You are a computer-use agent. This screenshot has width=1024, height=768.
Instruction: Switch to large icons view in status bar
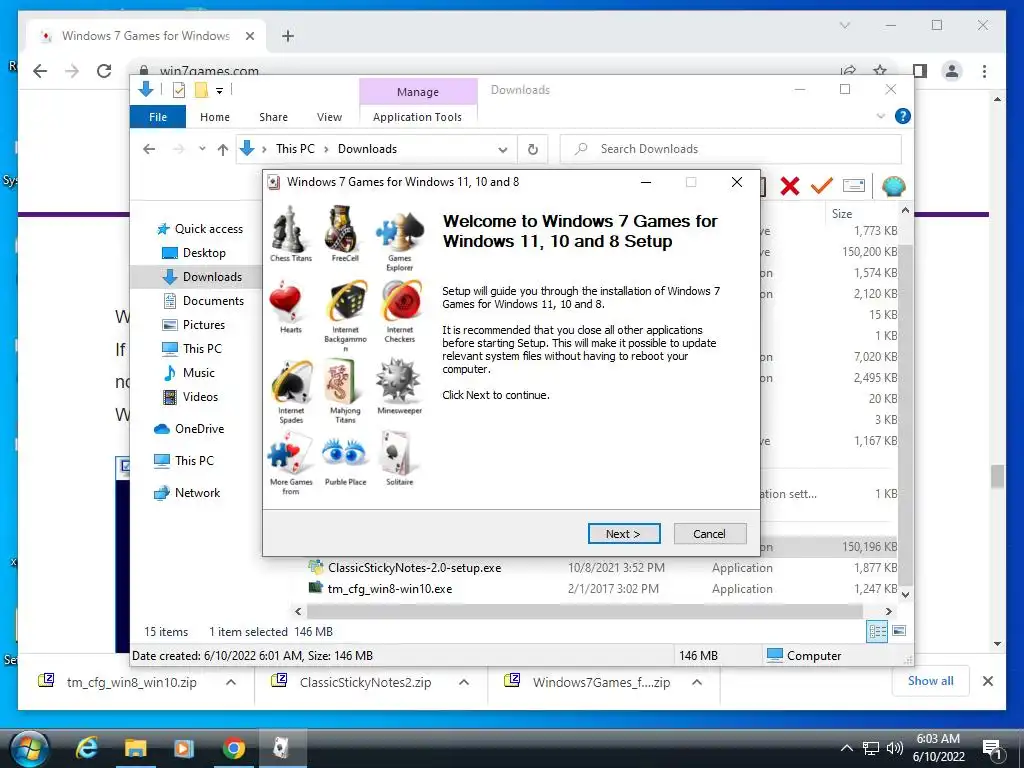[x=899, y=631]
